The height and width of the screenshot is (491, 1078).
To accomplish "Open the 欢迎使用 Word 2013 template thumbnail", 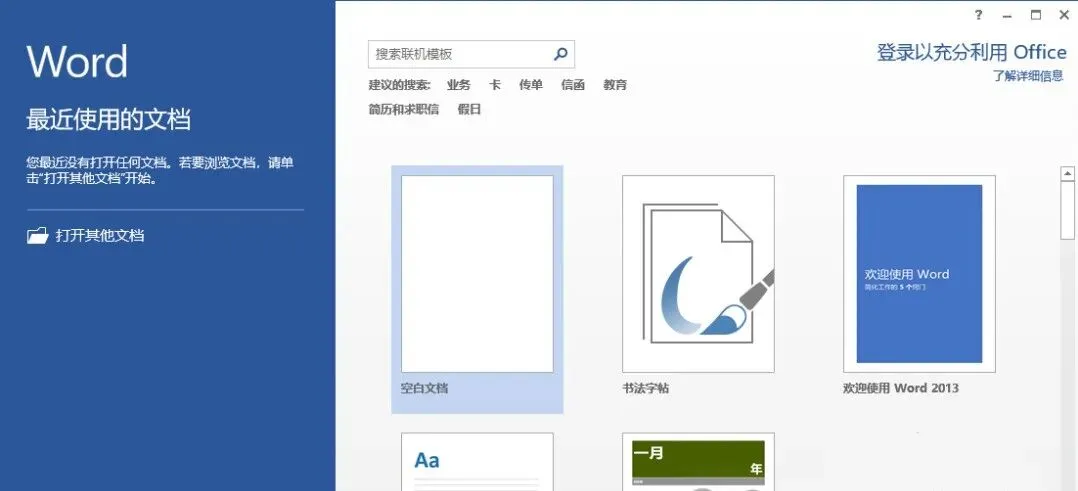I will [919, 274].
